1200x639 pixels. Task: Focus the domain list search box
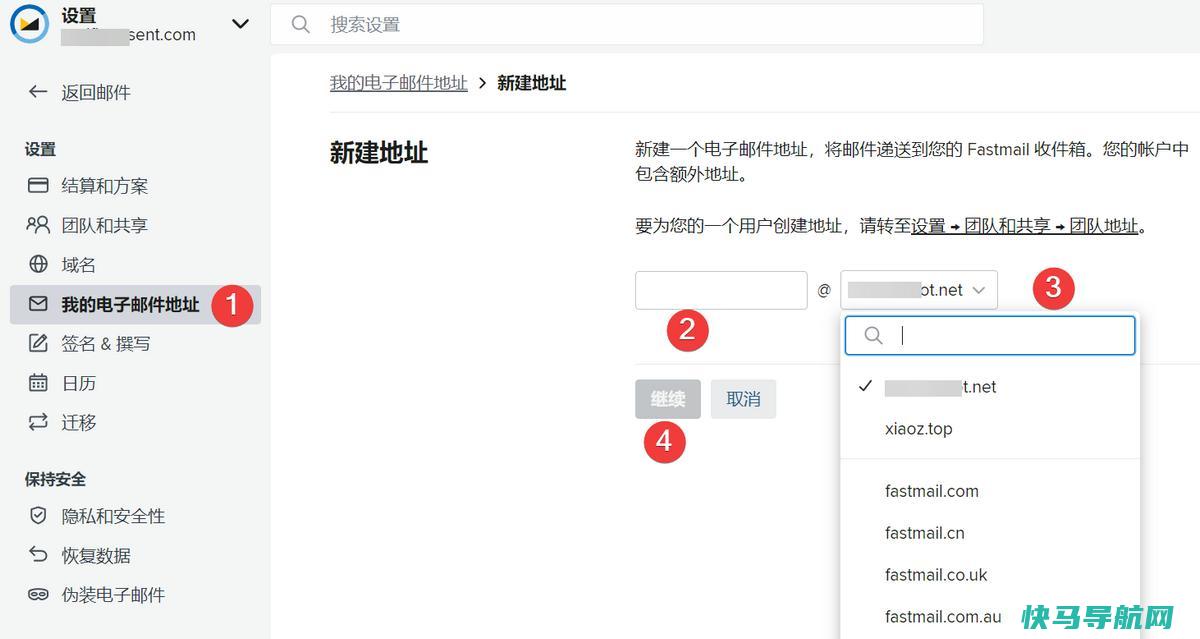point(990,336)
